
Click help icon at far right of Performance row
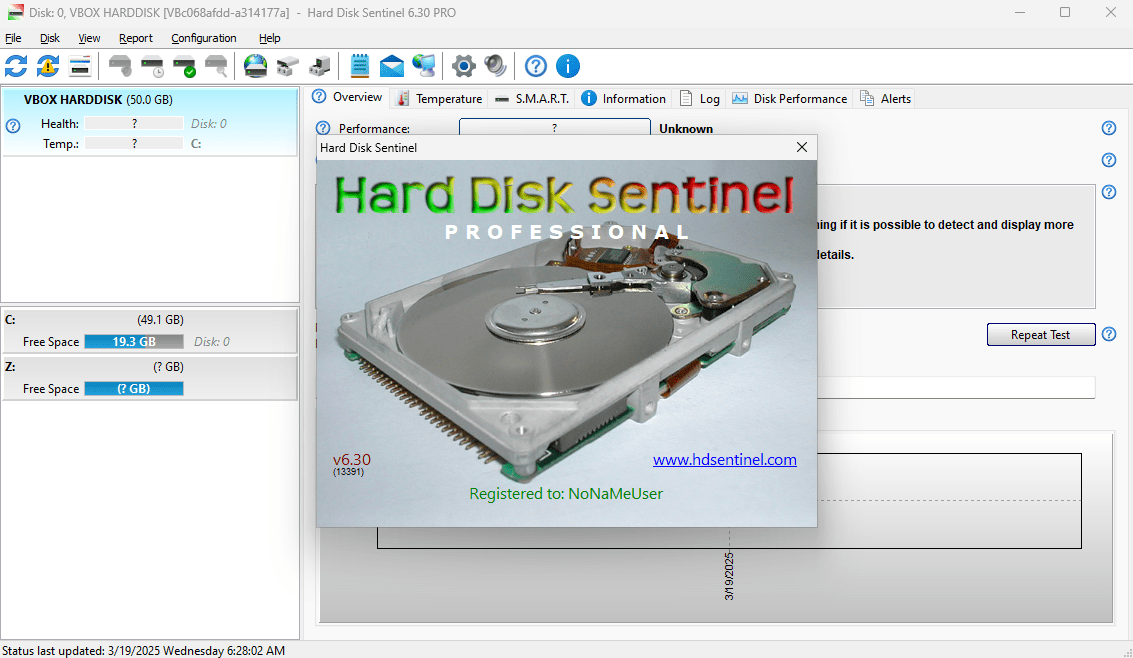tap(1108, 128)
